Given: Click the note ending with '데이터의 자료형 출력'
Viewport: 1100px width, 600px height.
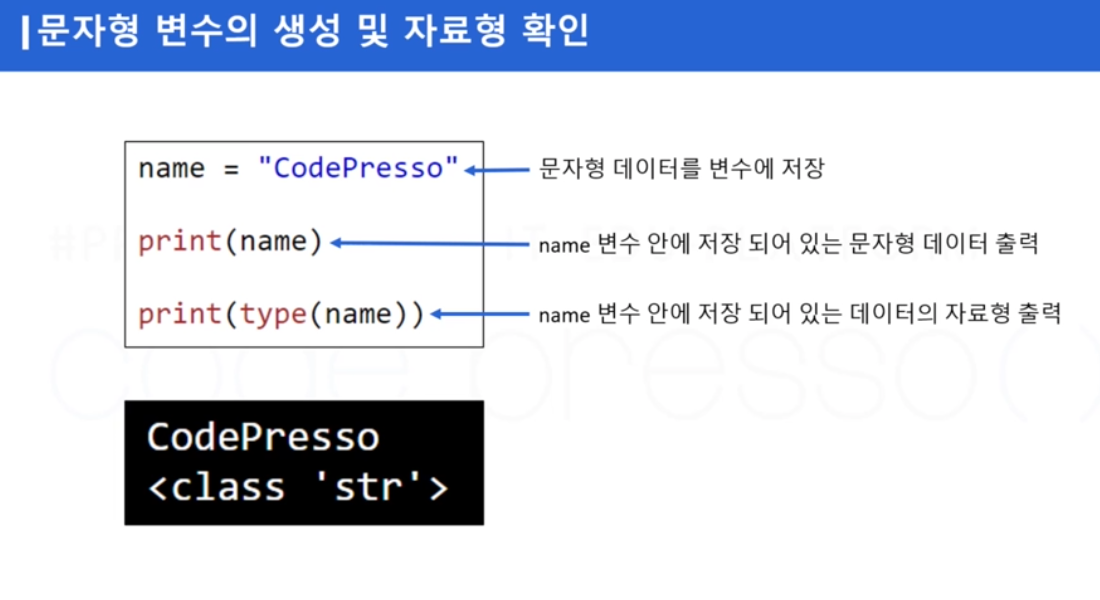Looking at the screenshot, I should [x=800, y=313].
